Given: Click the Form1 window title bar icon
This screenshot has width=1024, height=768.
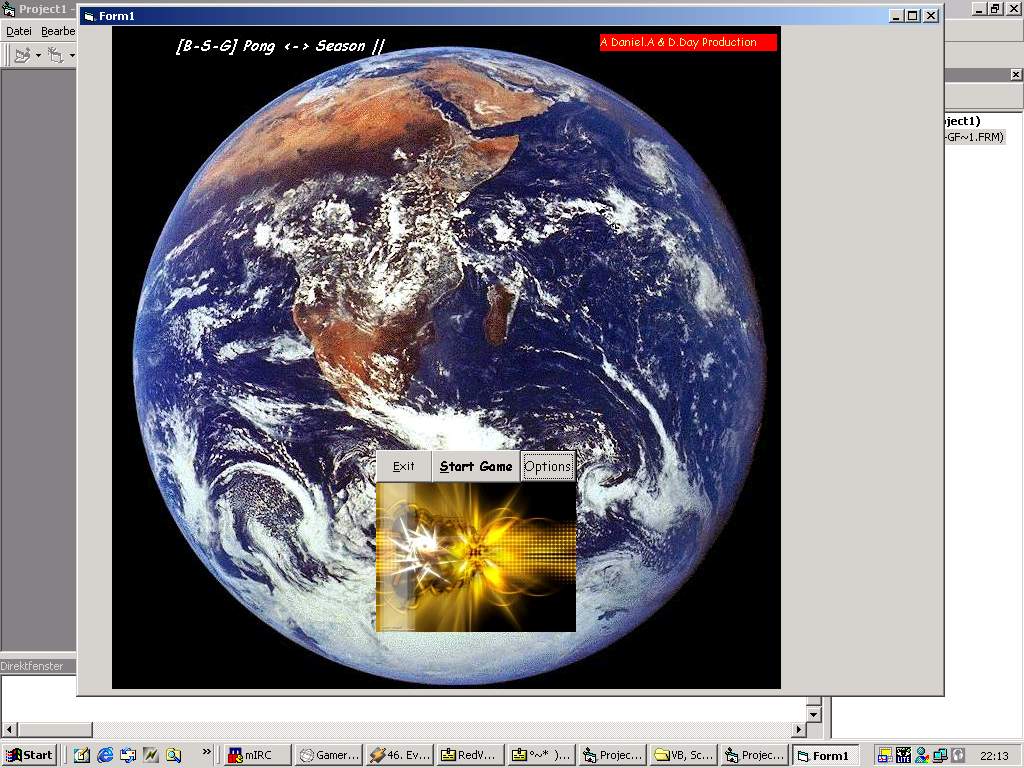Looking at the screenshot, I should 89,16.
